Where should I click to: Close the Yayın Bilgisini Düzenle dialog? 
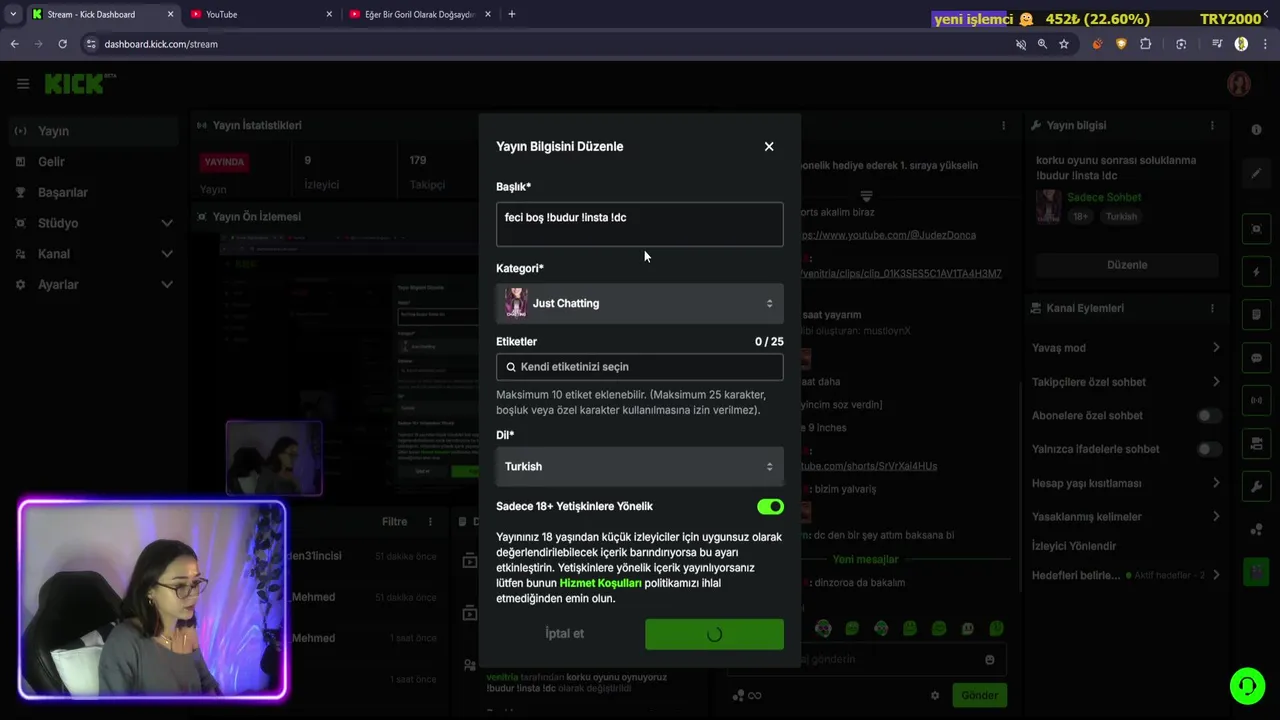coord(769,146)
